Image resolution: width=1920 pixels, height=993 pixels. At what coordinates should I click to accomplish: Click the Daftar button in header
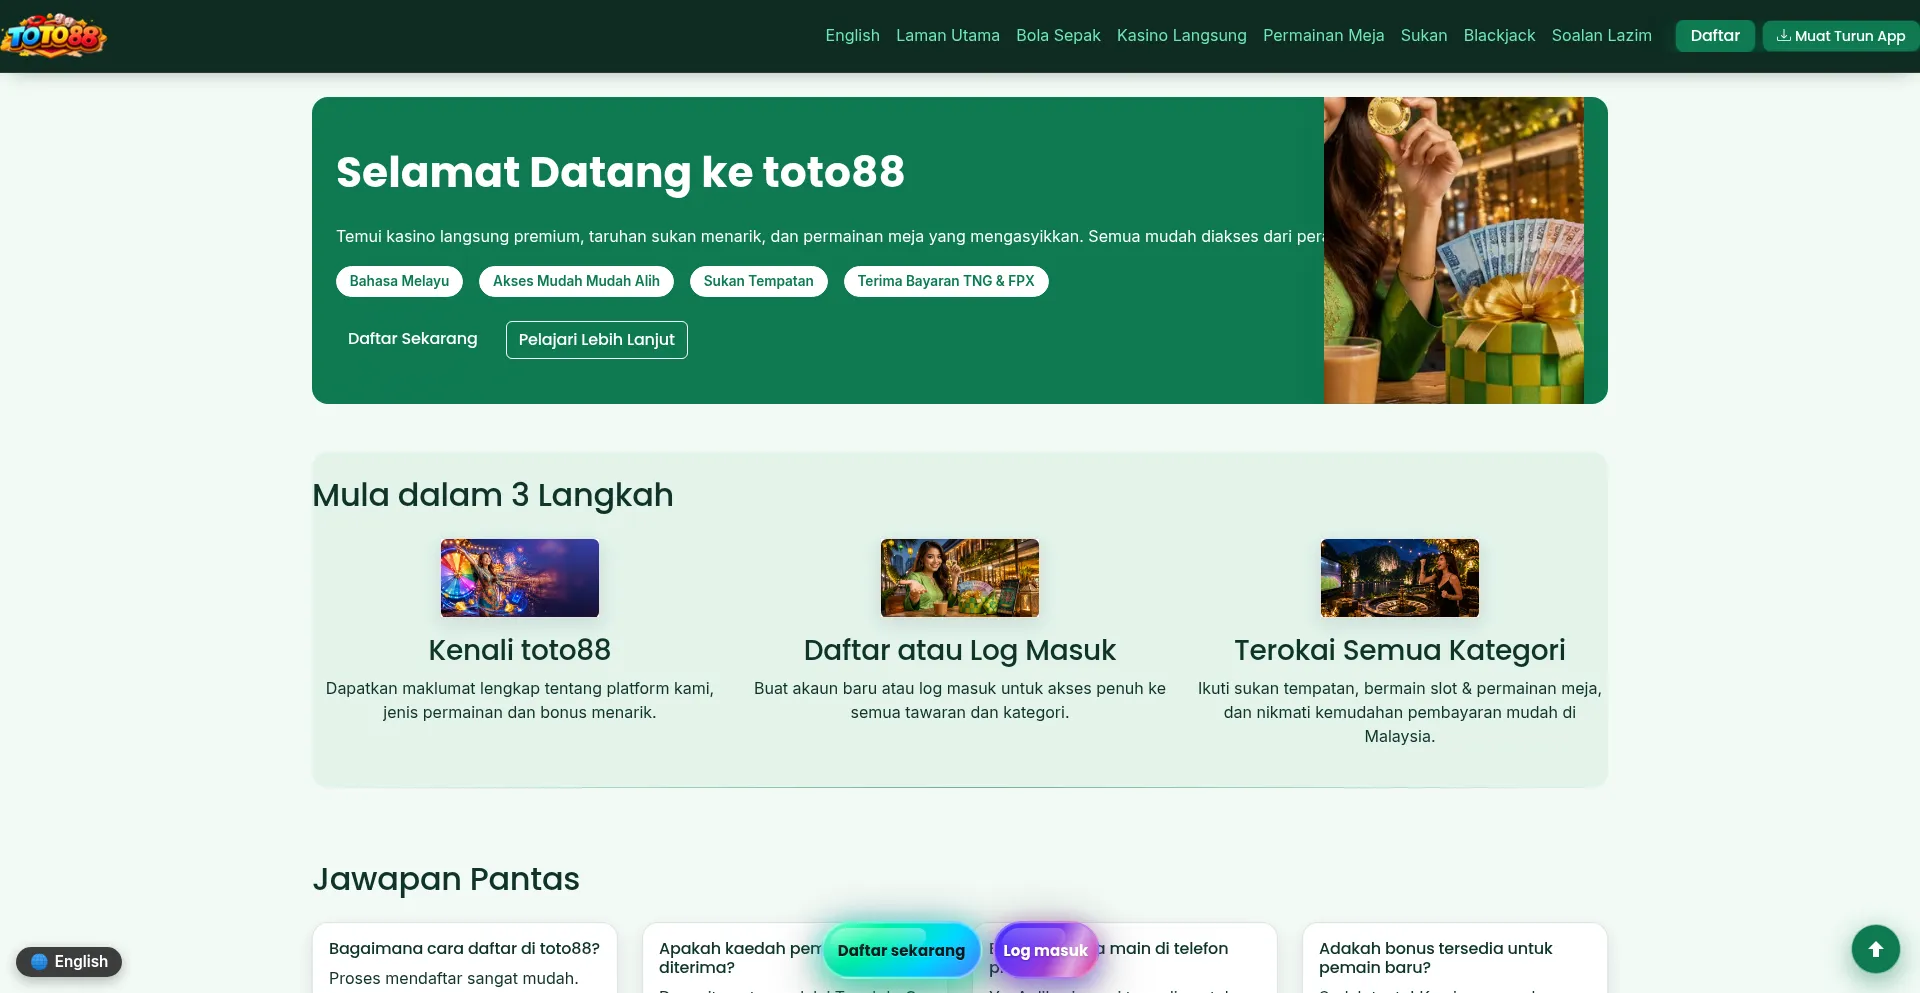[1715, 35]
